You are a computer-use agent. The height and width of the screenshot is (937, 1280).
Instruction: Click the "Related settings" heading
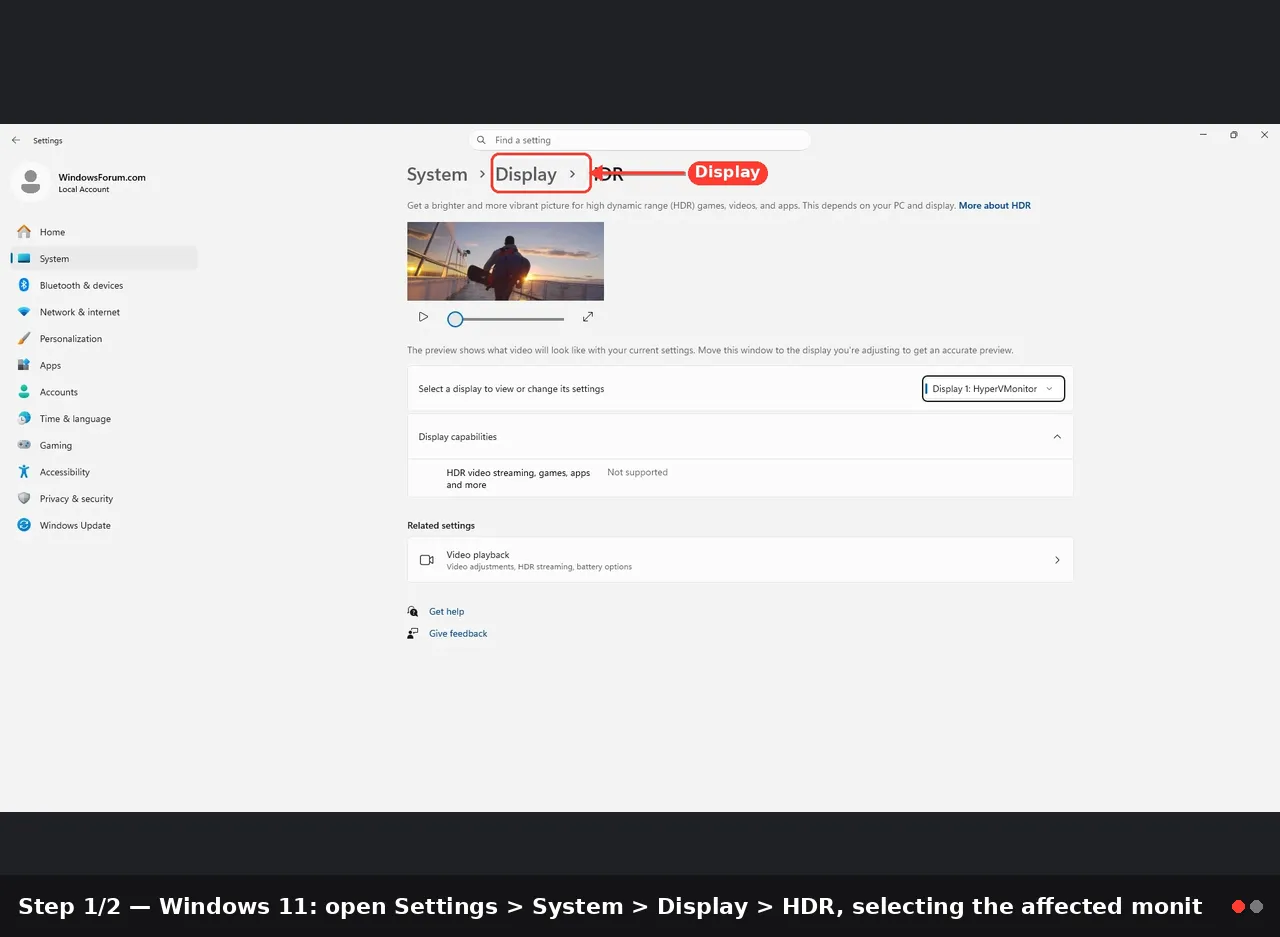pos(441,525)
